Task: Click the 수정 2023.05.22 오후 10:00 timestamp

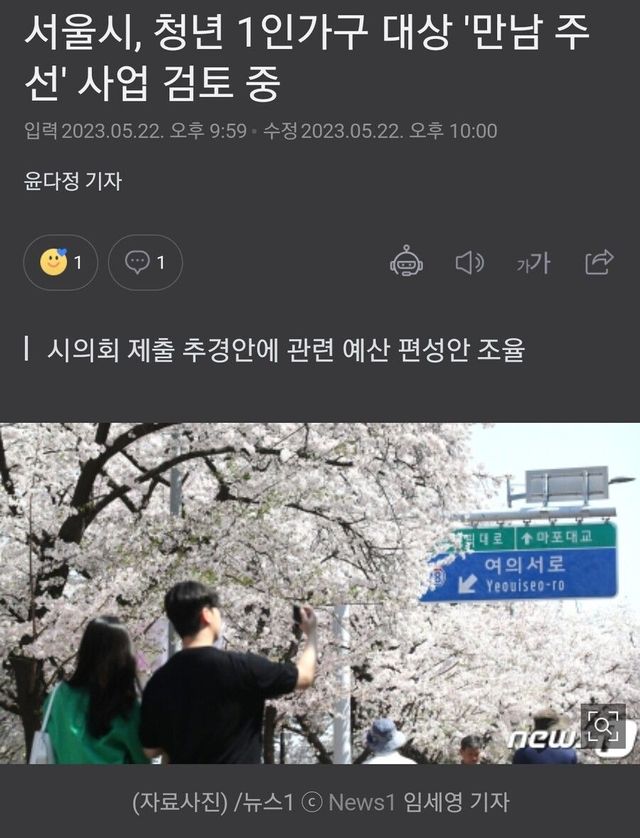Action: [x=380, y=131]
